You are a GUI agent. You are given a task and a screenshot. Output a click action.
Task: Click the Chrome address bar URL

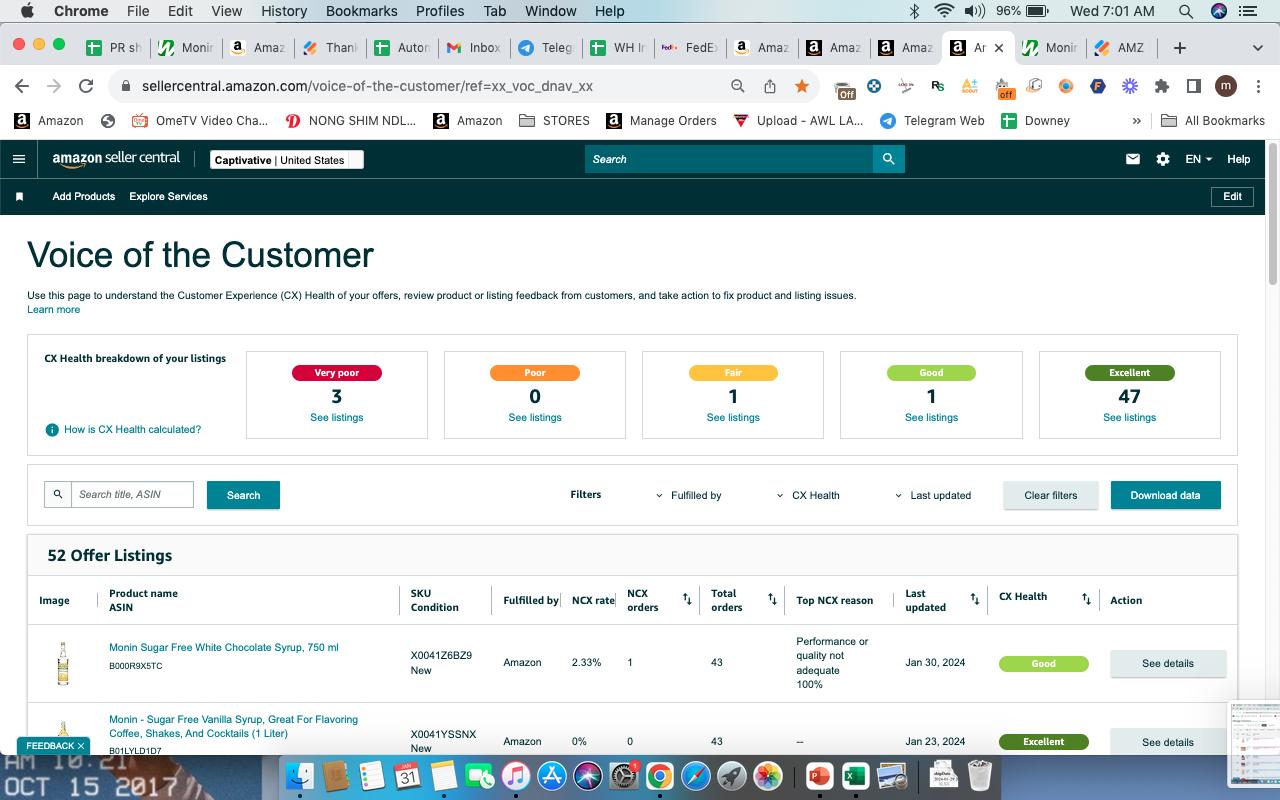pos(367,86)
